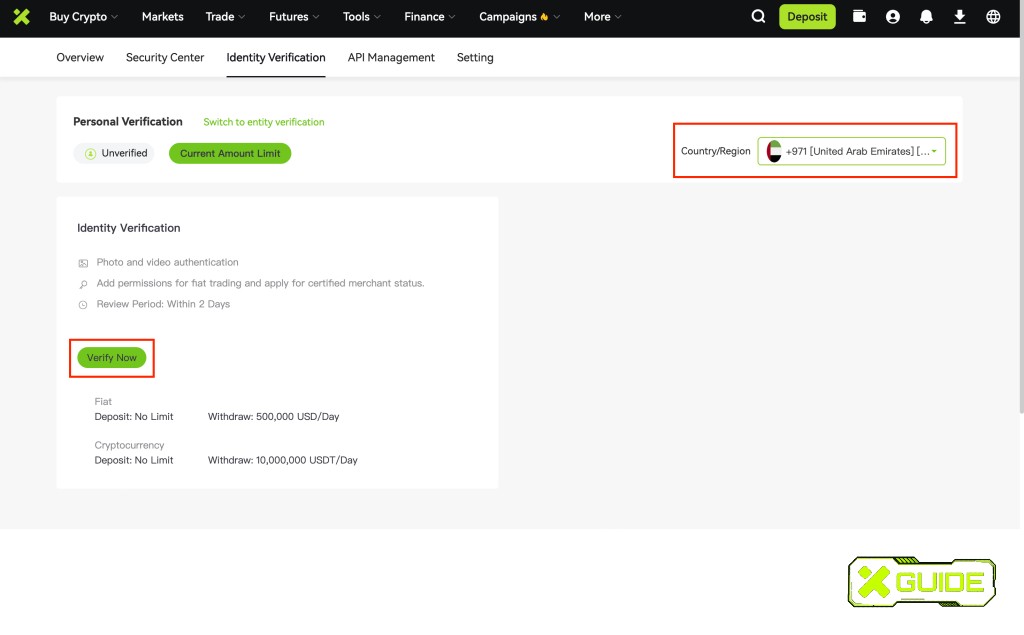Click the X Guide badge

[921, 581]
